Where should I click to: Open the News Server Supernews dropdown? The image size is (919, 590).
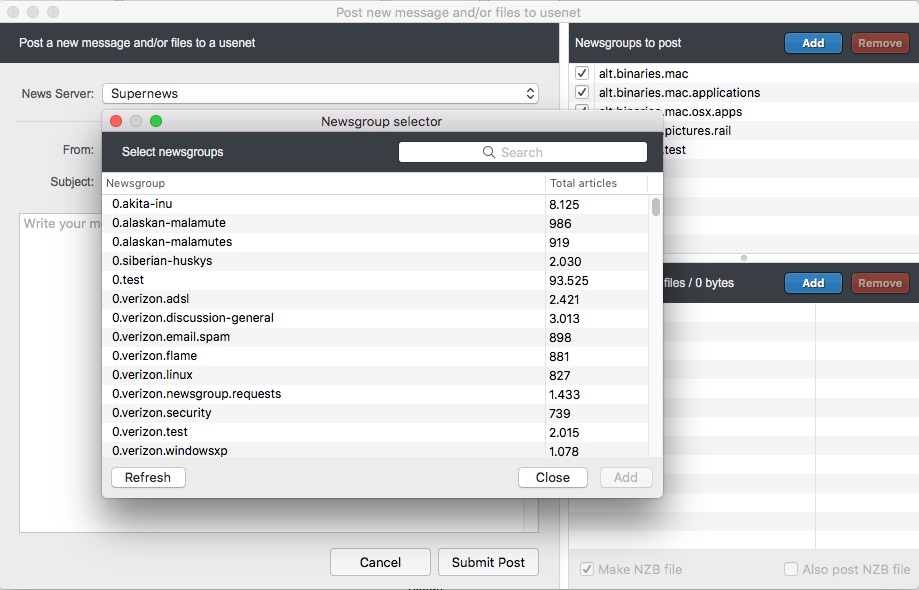point(320,94)
